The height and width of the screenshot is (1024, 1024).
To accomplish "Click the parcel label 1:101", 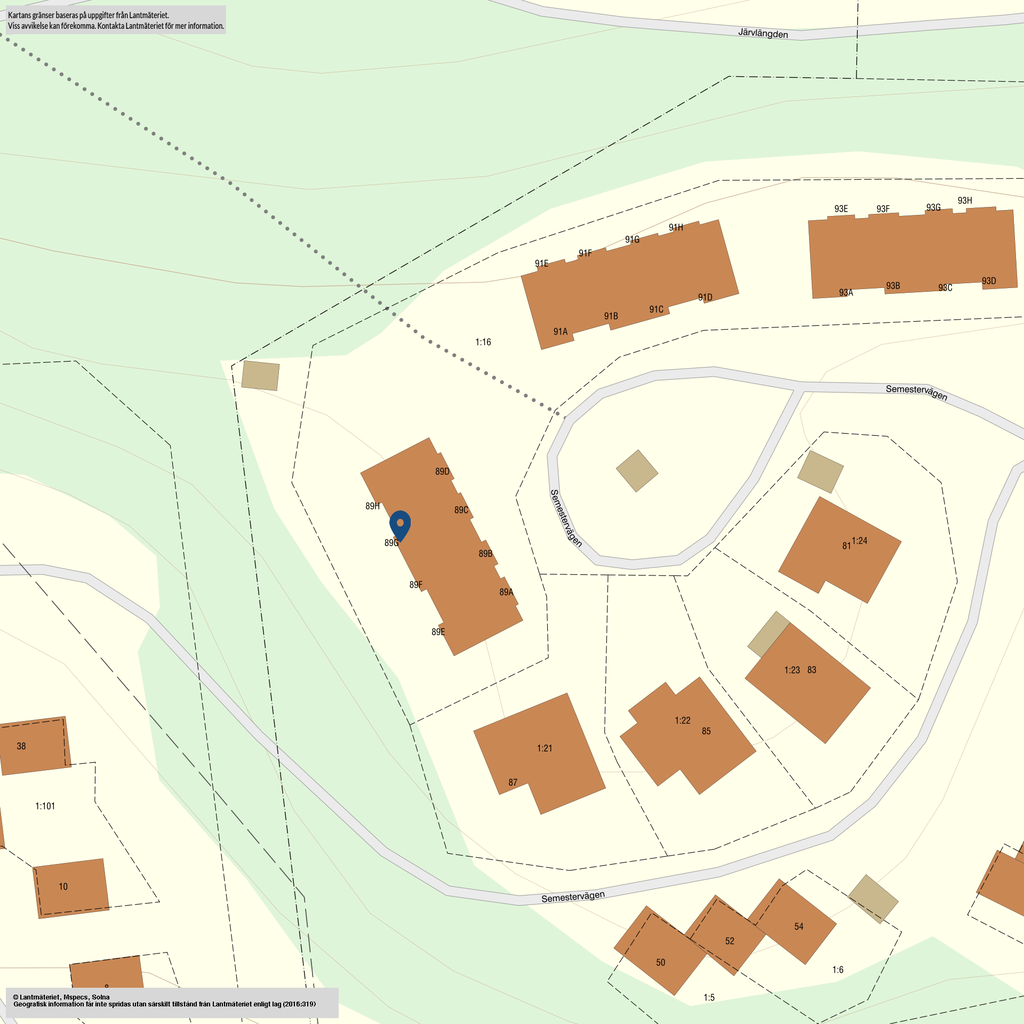I will [45, 806].
